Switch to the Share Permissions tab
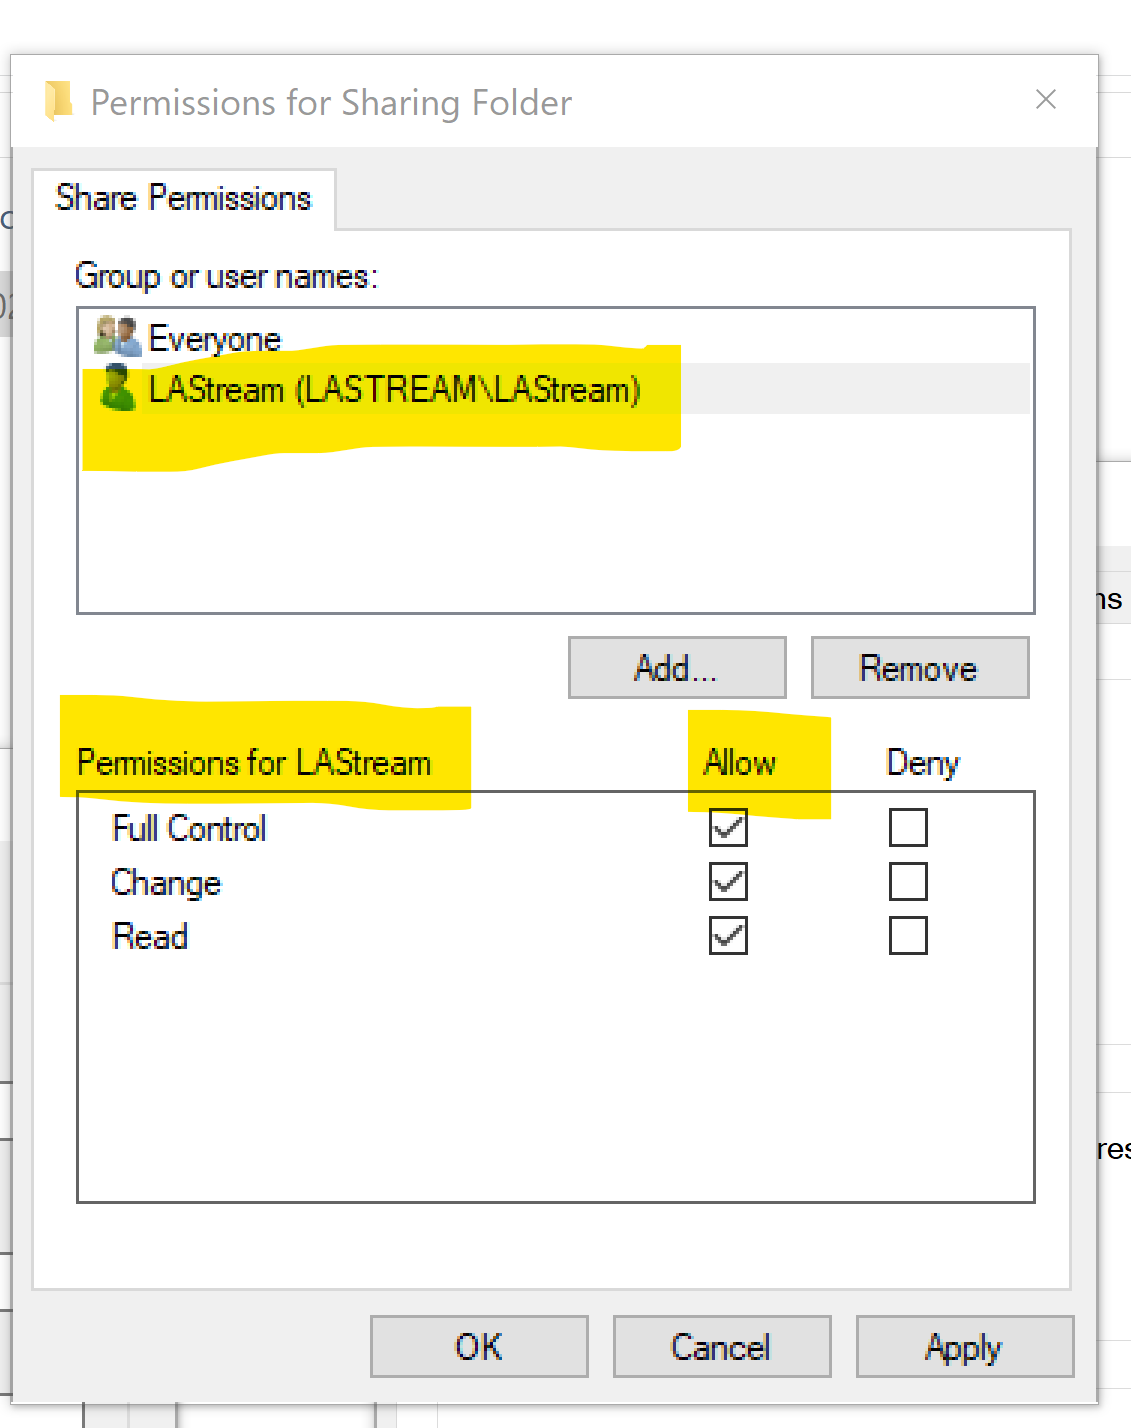1131x1428 pixels. click(183, 198)
